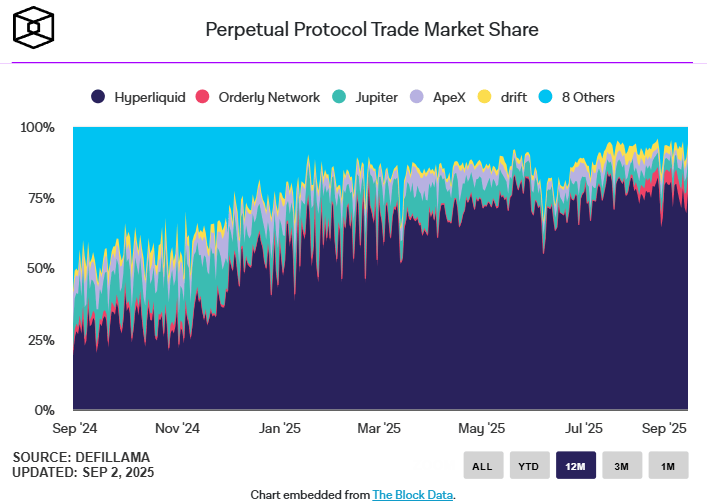
Task: Hide the Jupiter series via its teal dot
Action: click(339, 96)
